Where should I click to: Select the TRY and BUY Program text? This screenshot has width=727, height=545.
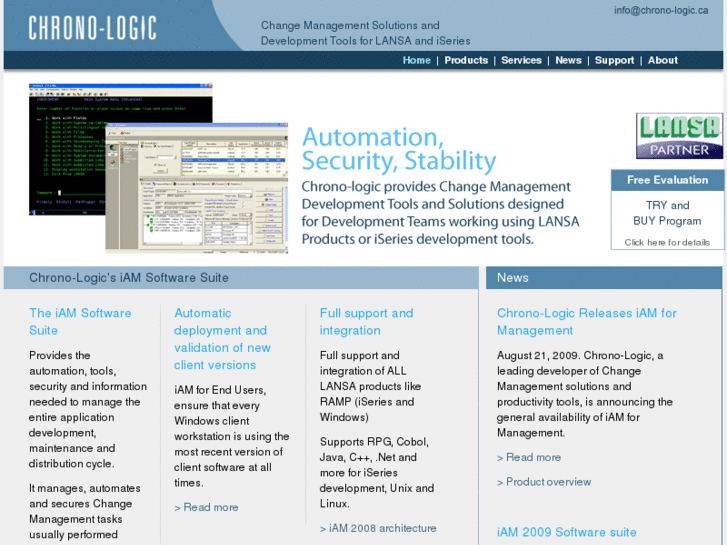[x=667, y=213]
